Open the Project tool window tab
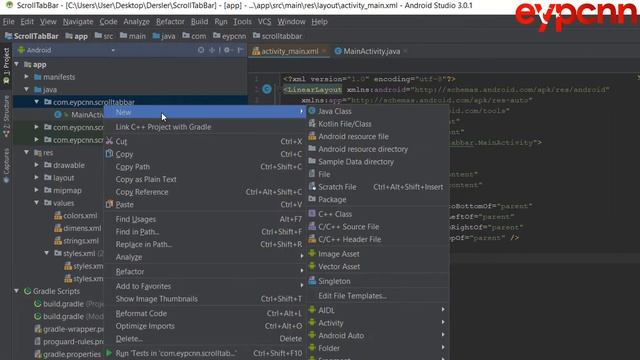 pos(6,65)
